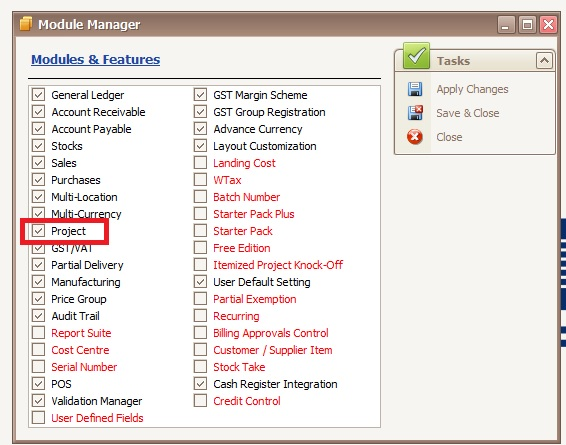Enable the User Defined Fields checkbox
This screenshot has height=445, width=566.
pyautogui.click(x=38, y=418)
